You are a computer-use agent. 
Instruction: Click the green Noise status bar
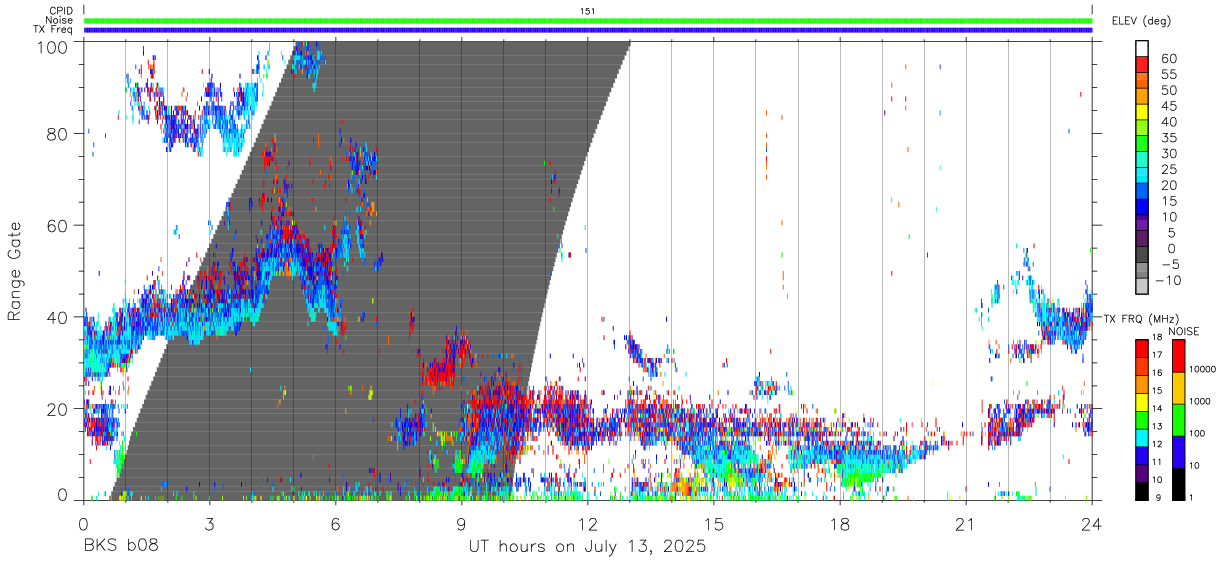pos(588,20)
